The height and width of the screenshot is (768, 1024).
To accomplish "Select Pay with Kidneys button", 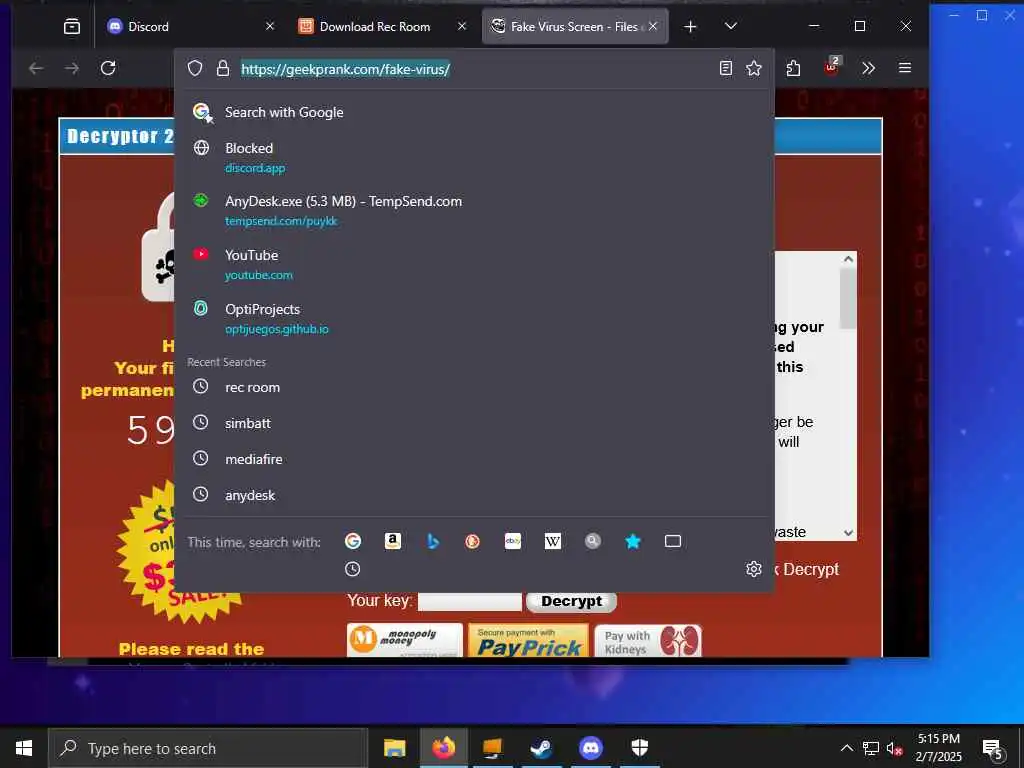I will coord(648,640).
